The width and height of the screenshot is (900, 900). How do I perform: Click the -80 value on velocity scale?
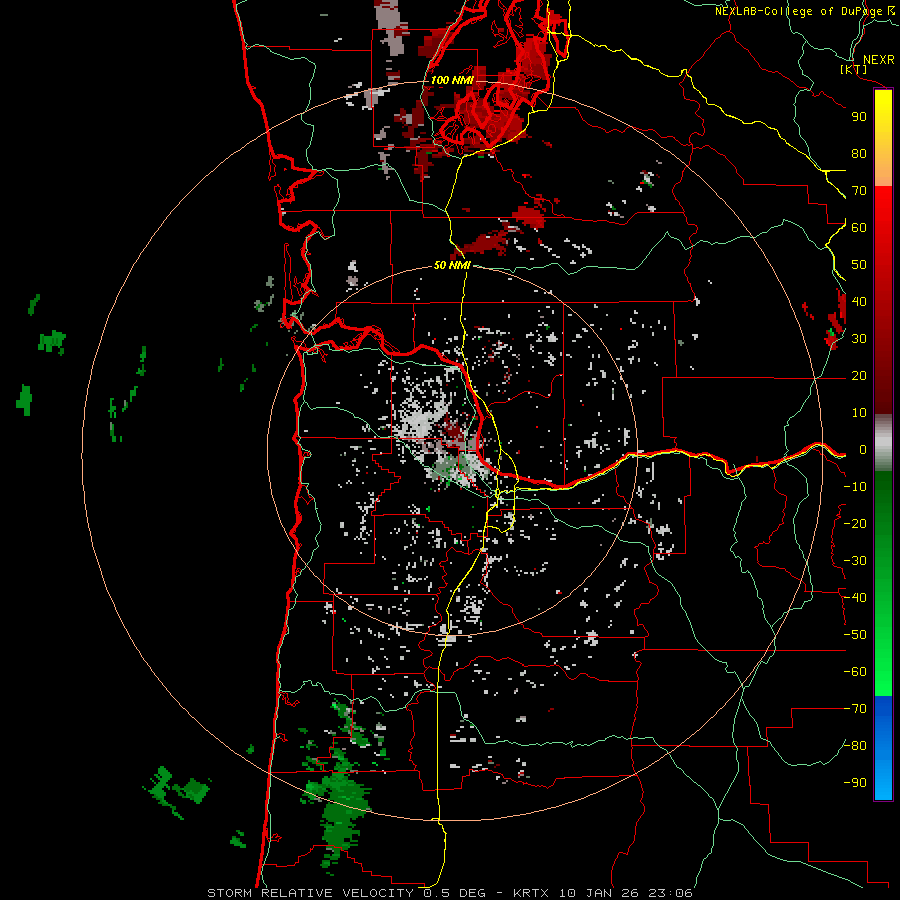pos(855,746)
